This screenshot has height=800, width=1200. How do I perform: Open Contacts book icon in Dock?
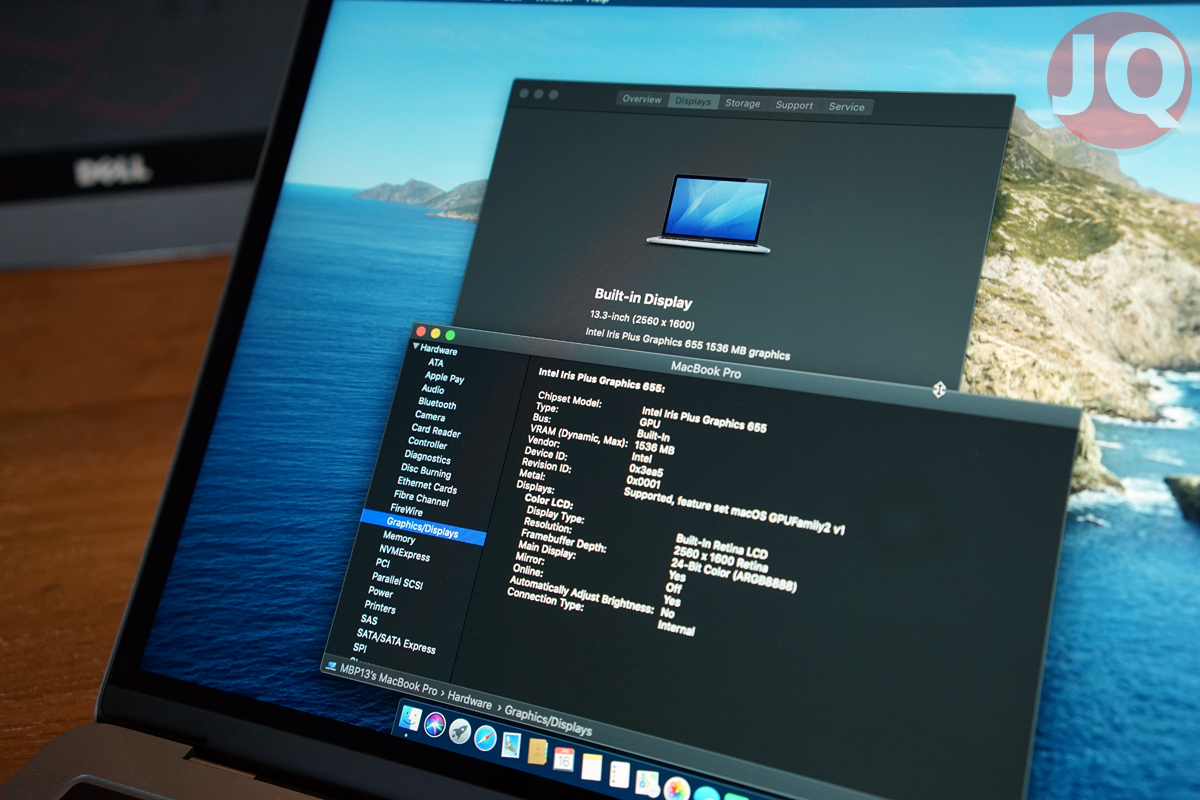tap(537, 752)
